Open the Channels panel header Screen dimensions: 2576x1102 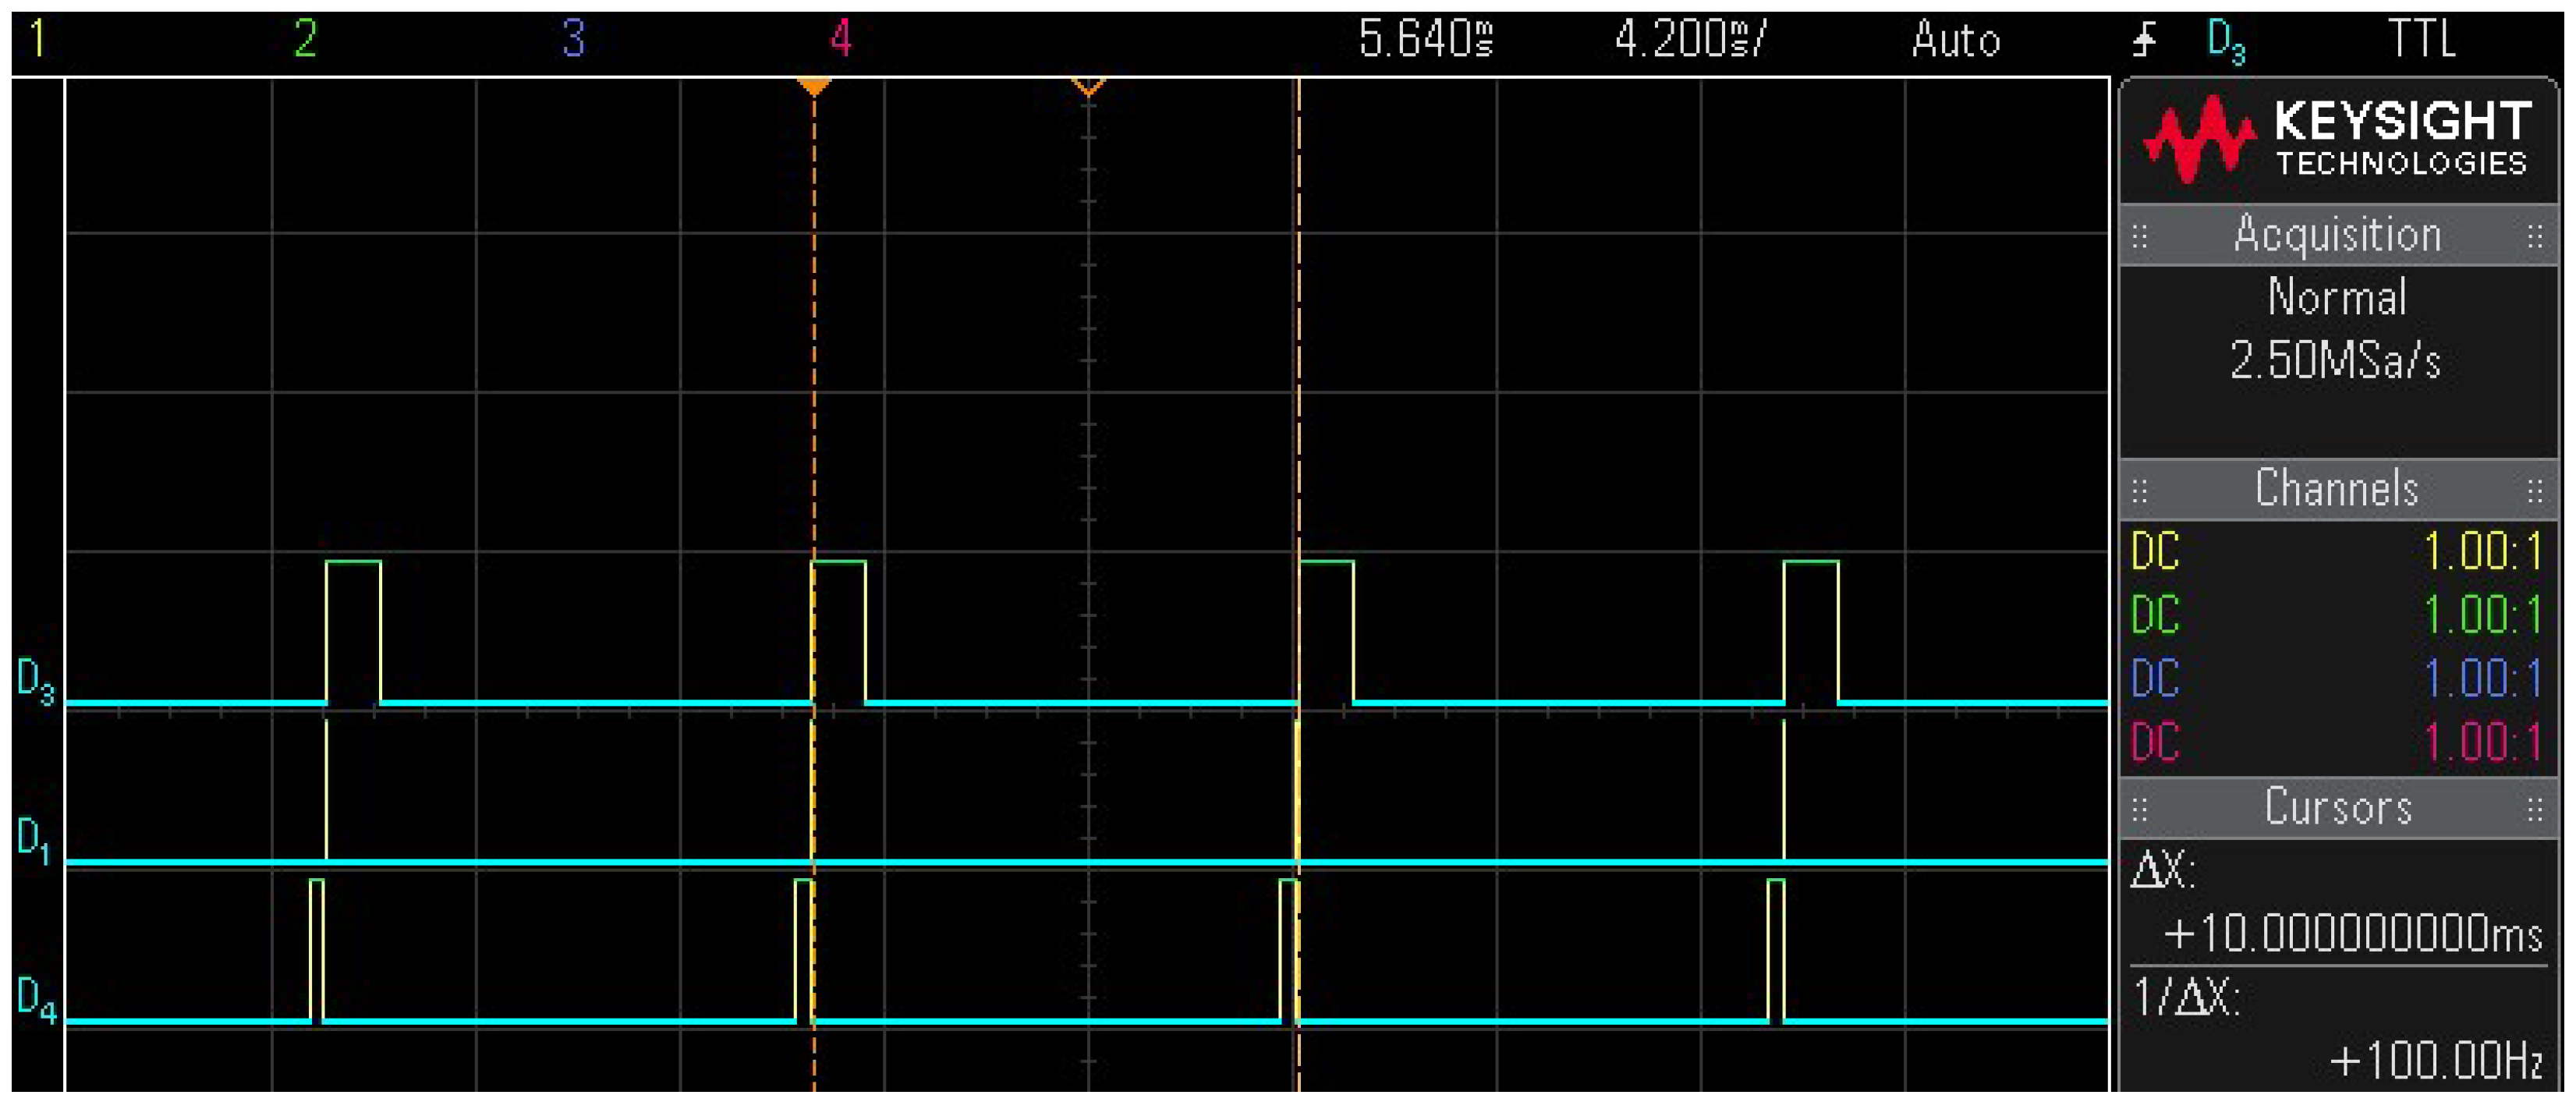tap(2337, 489)
